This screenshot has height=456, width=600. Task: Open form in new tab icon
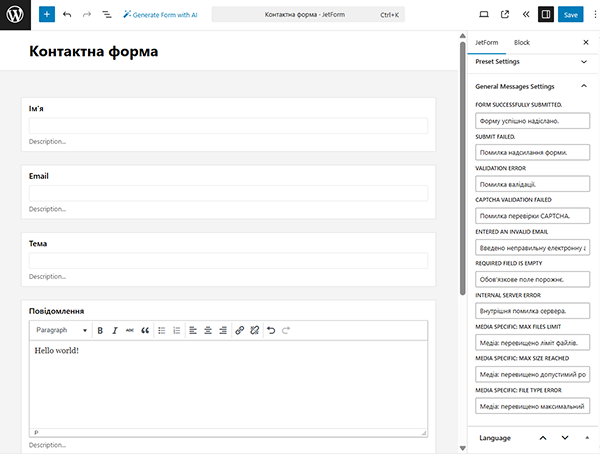coord(505,15)
